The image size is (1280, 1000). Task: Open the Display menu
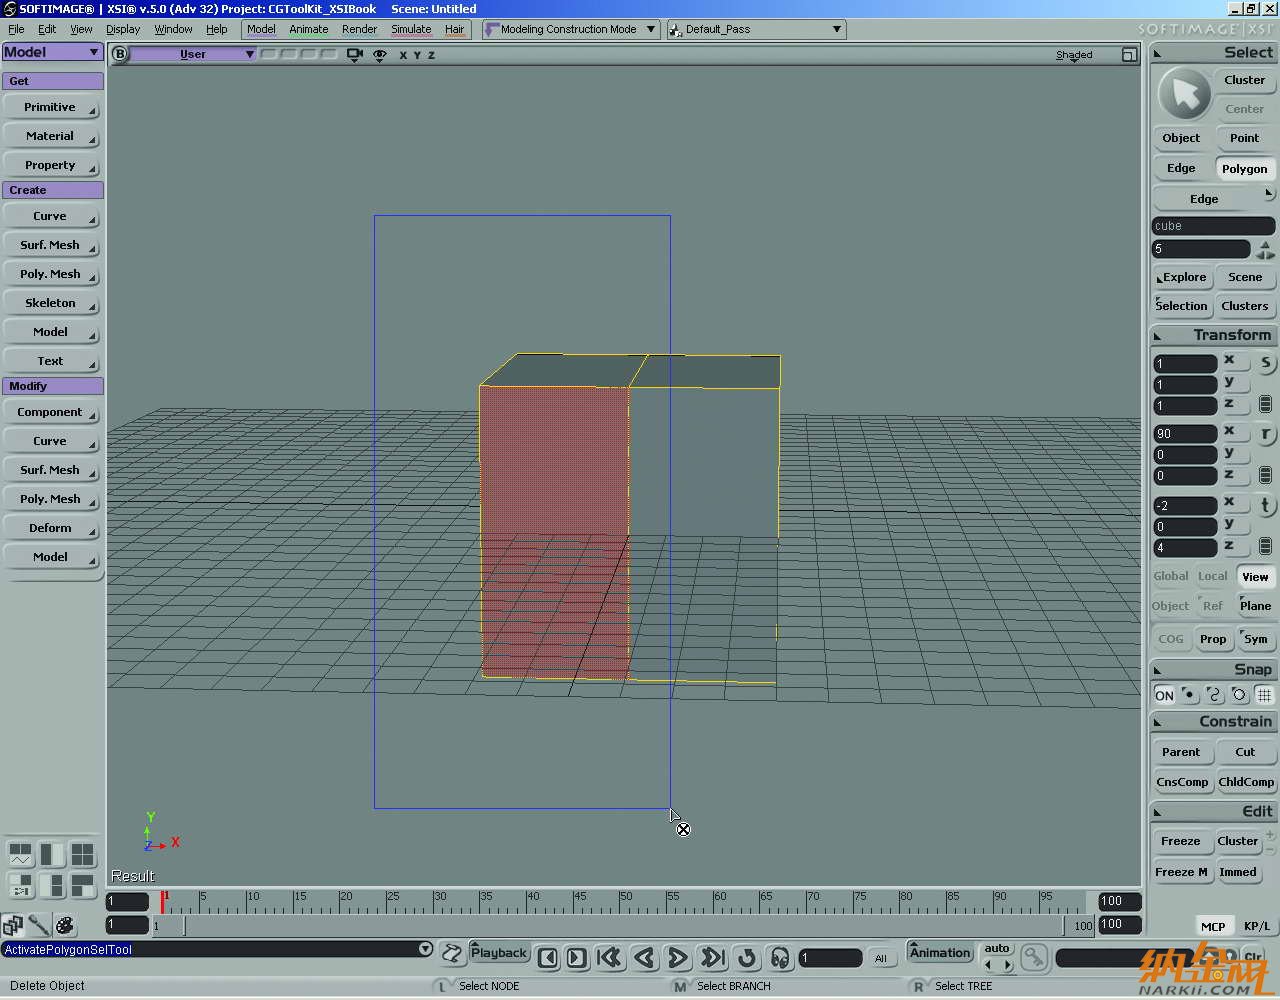click(x=123, y=29)
